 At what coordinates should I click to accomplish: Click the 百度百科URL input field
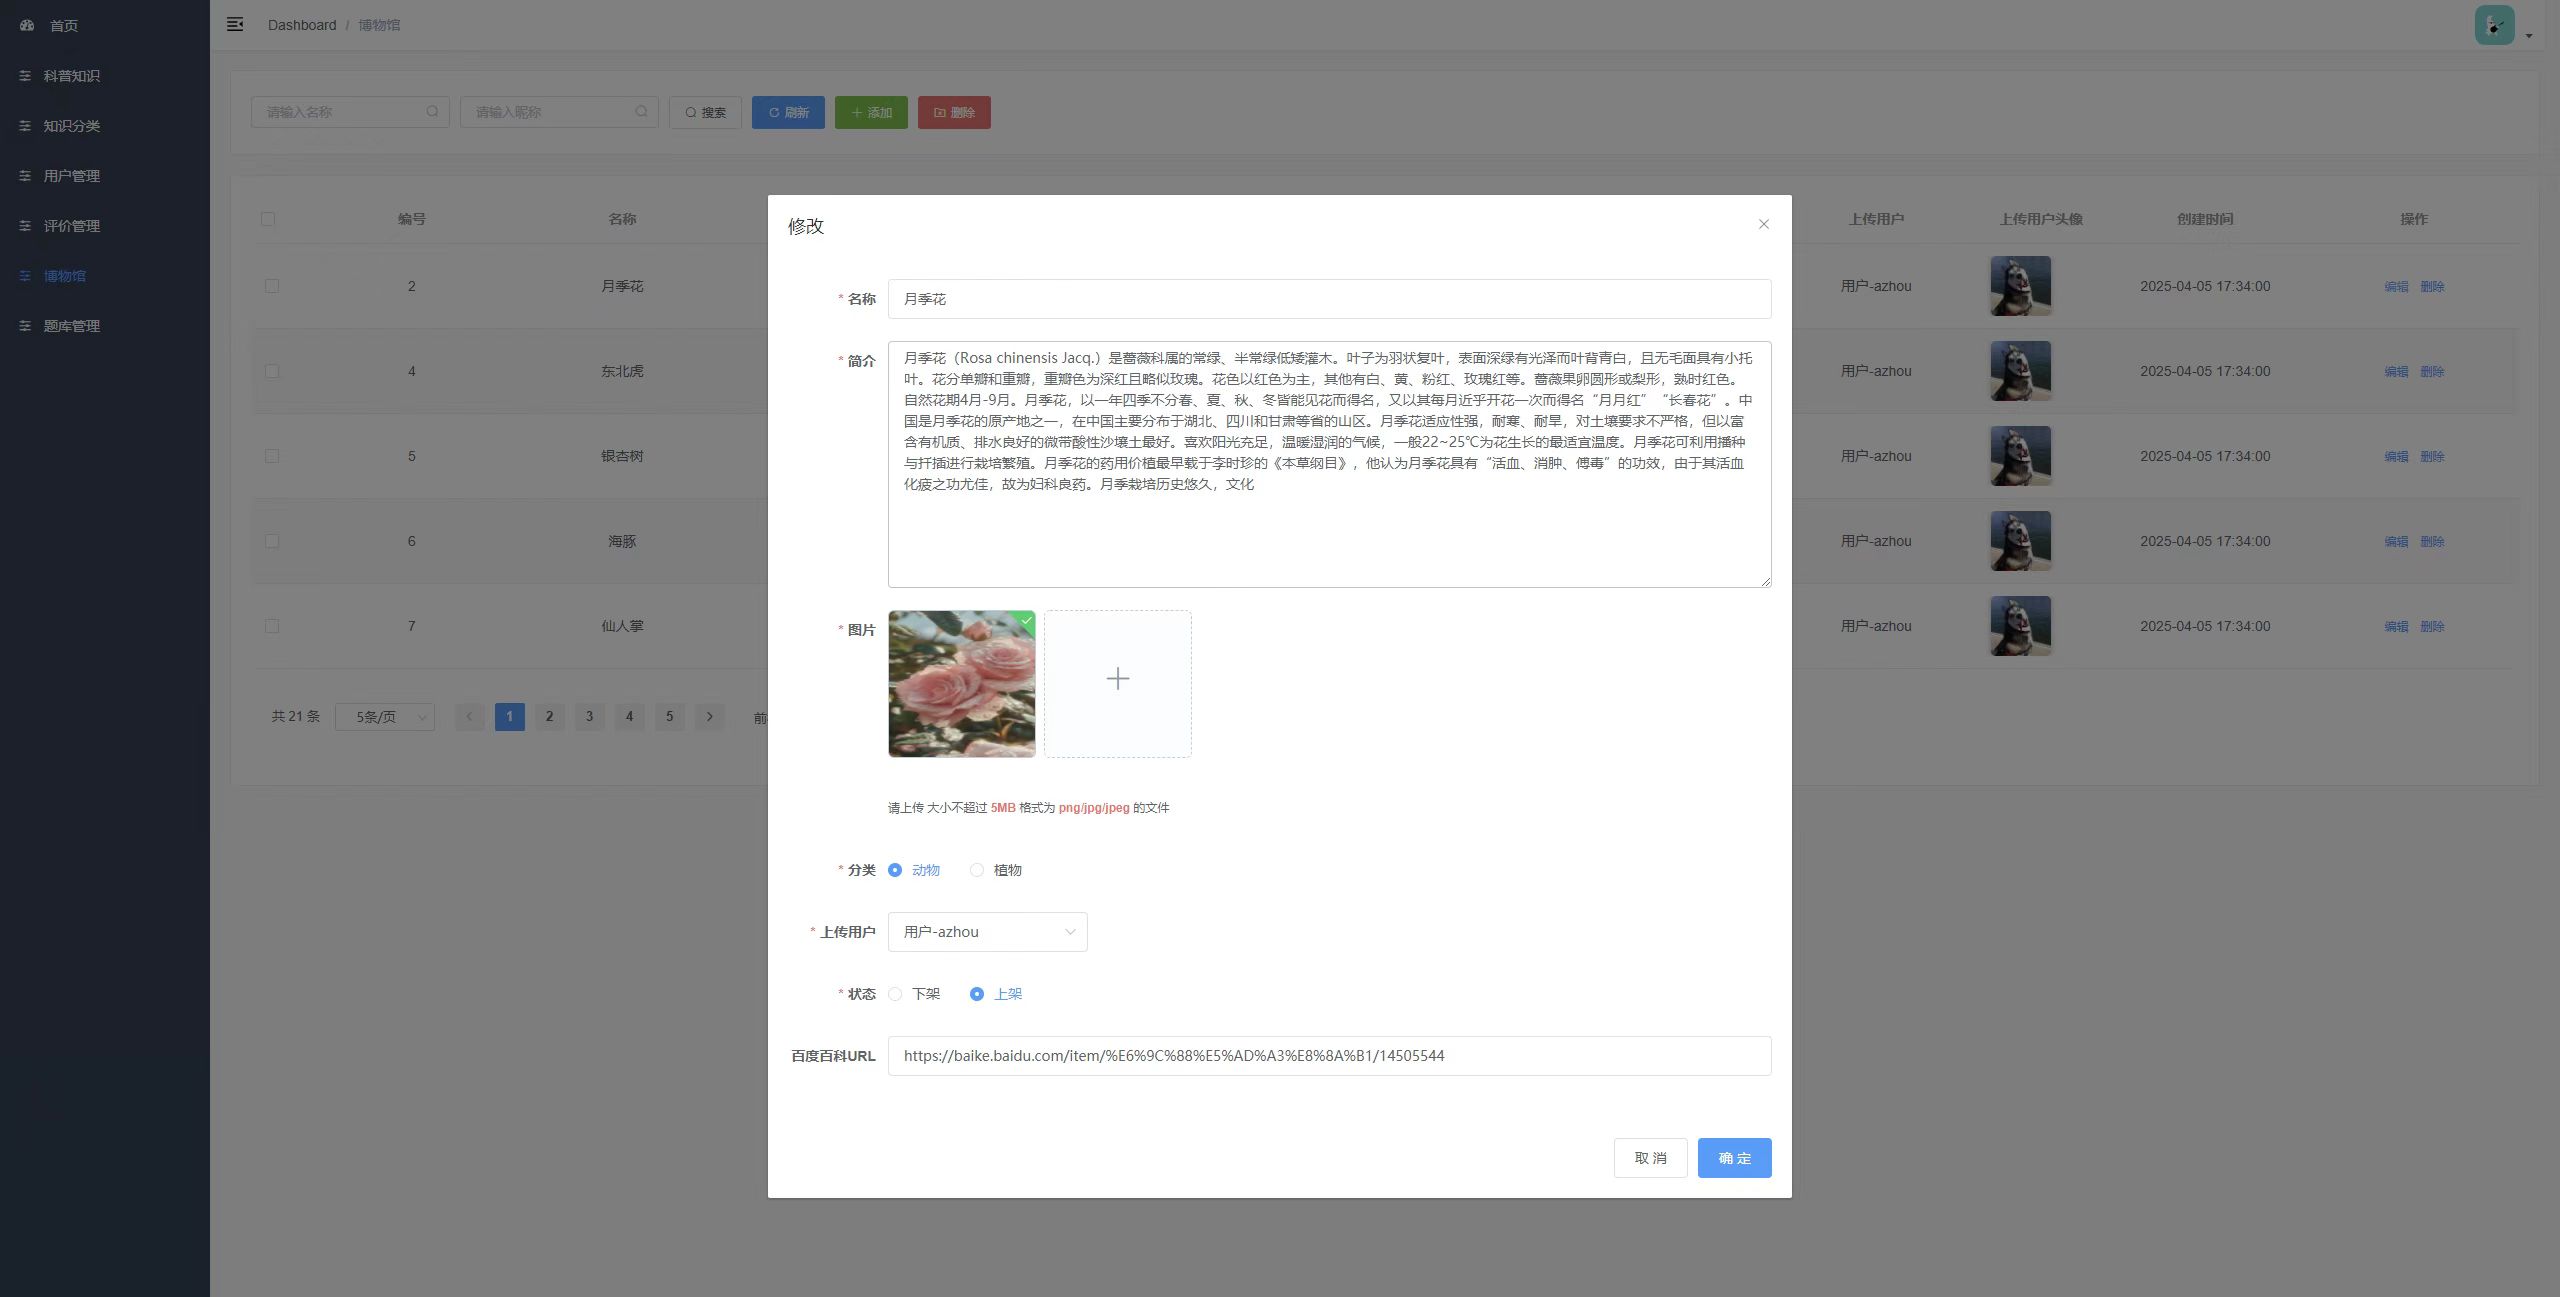pyautogui.click(x=1329, y=1056)
